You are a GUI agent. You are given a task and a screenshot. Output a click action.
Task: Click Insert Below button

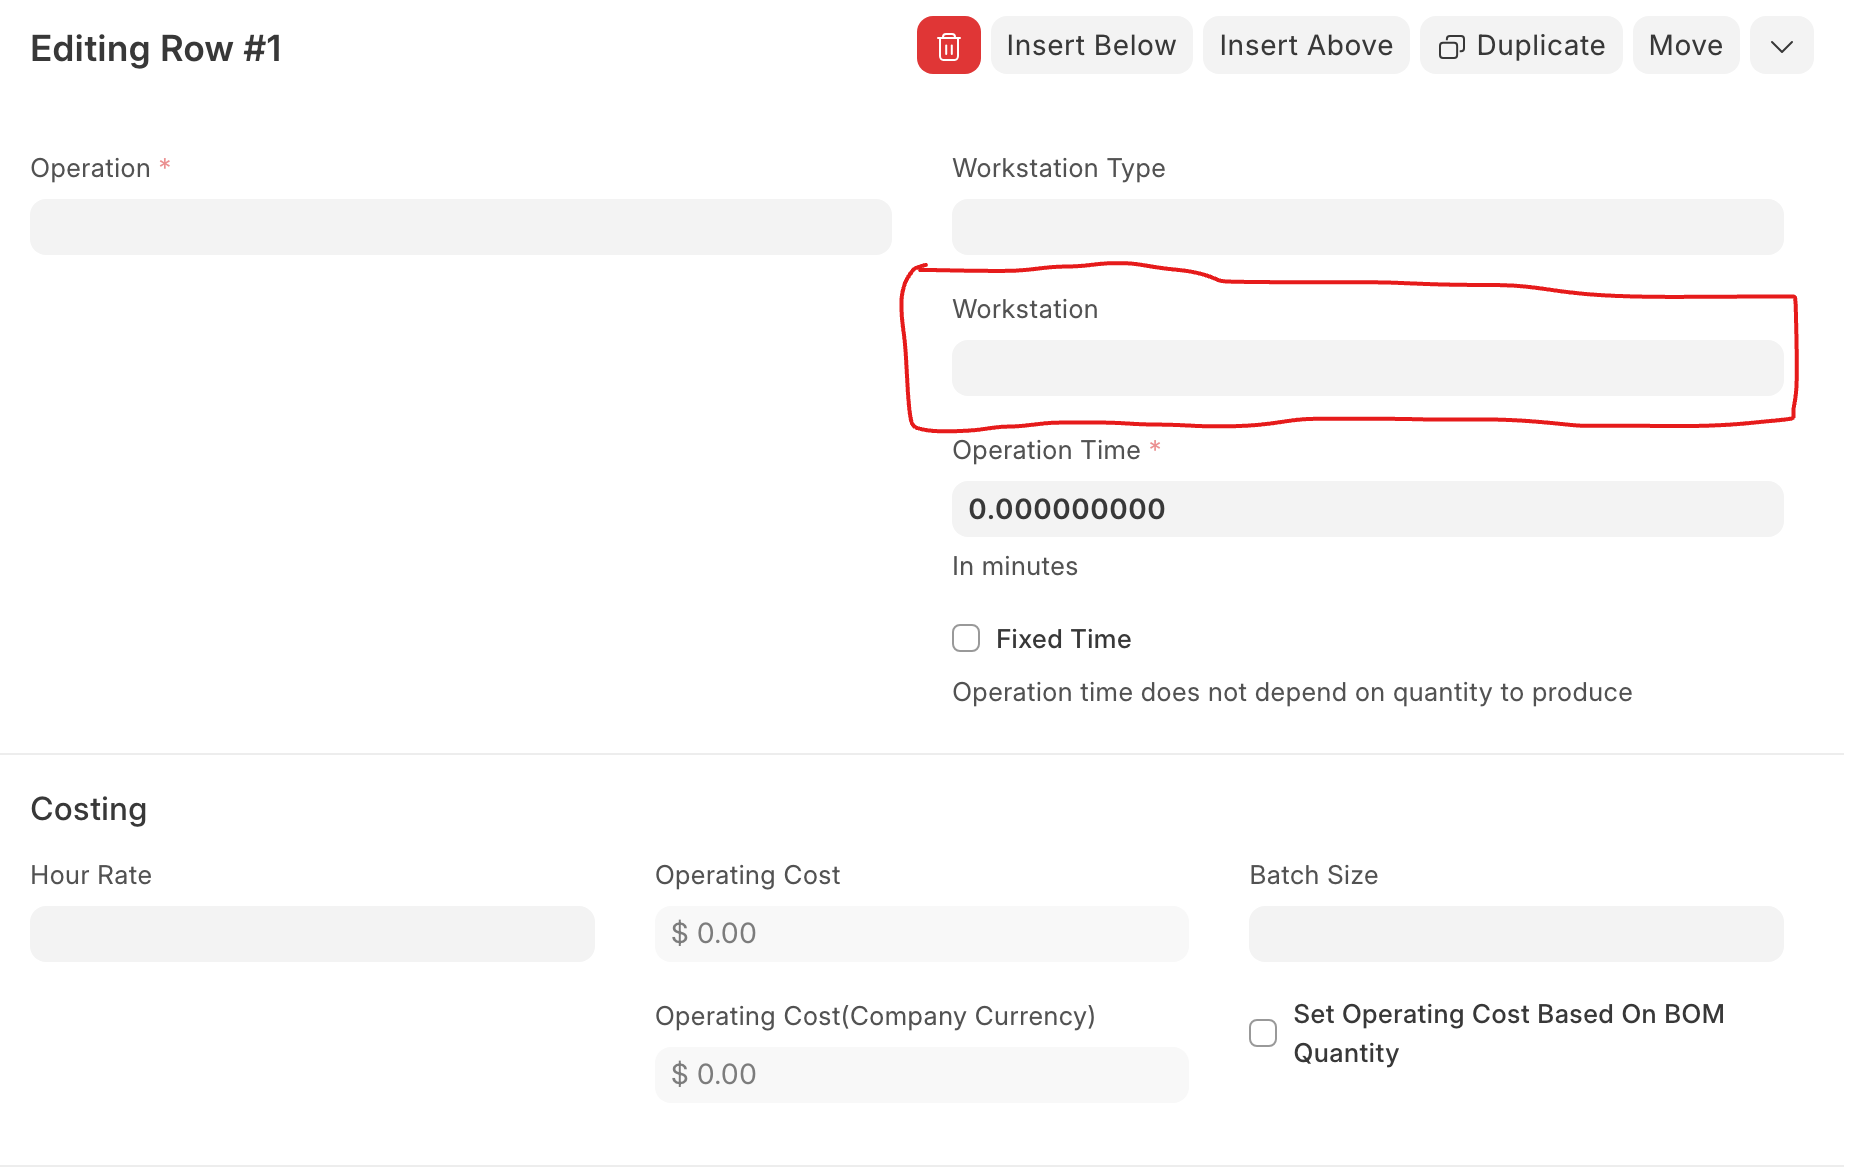point(1091,46)
